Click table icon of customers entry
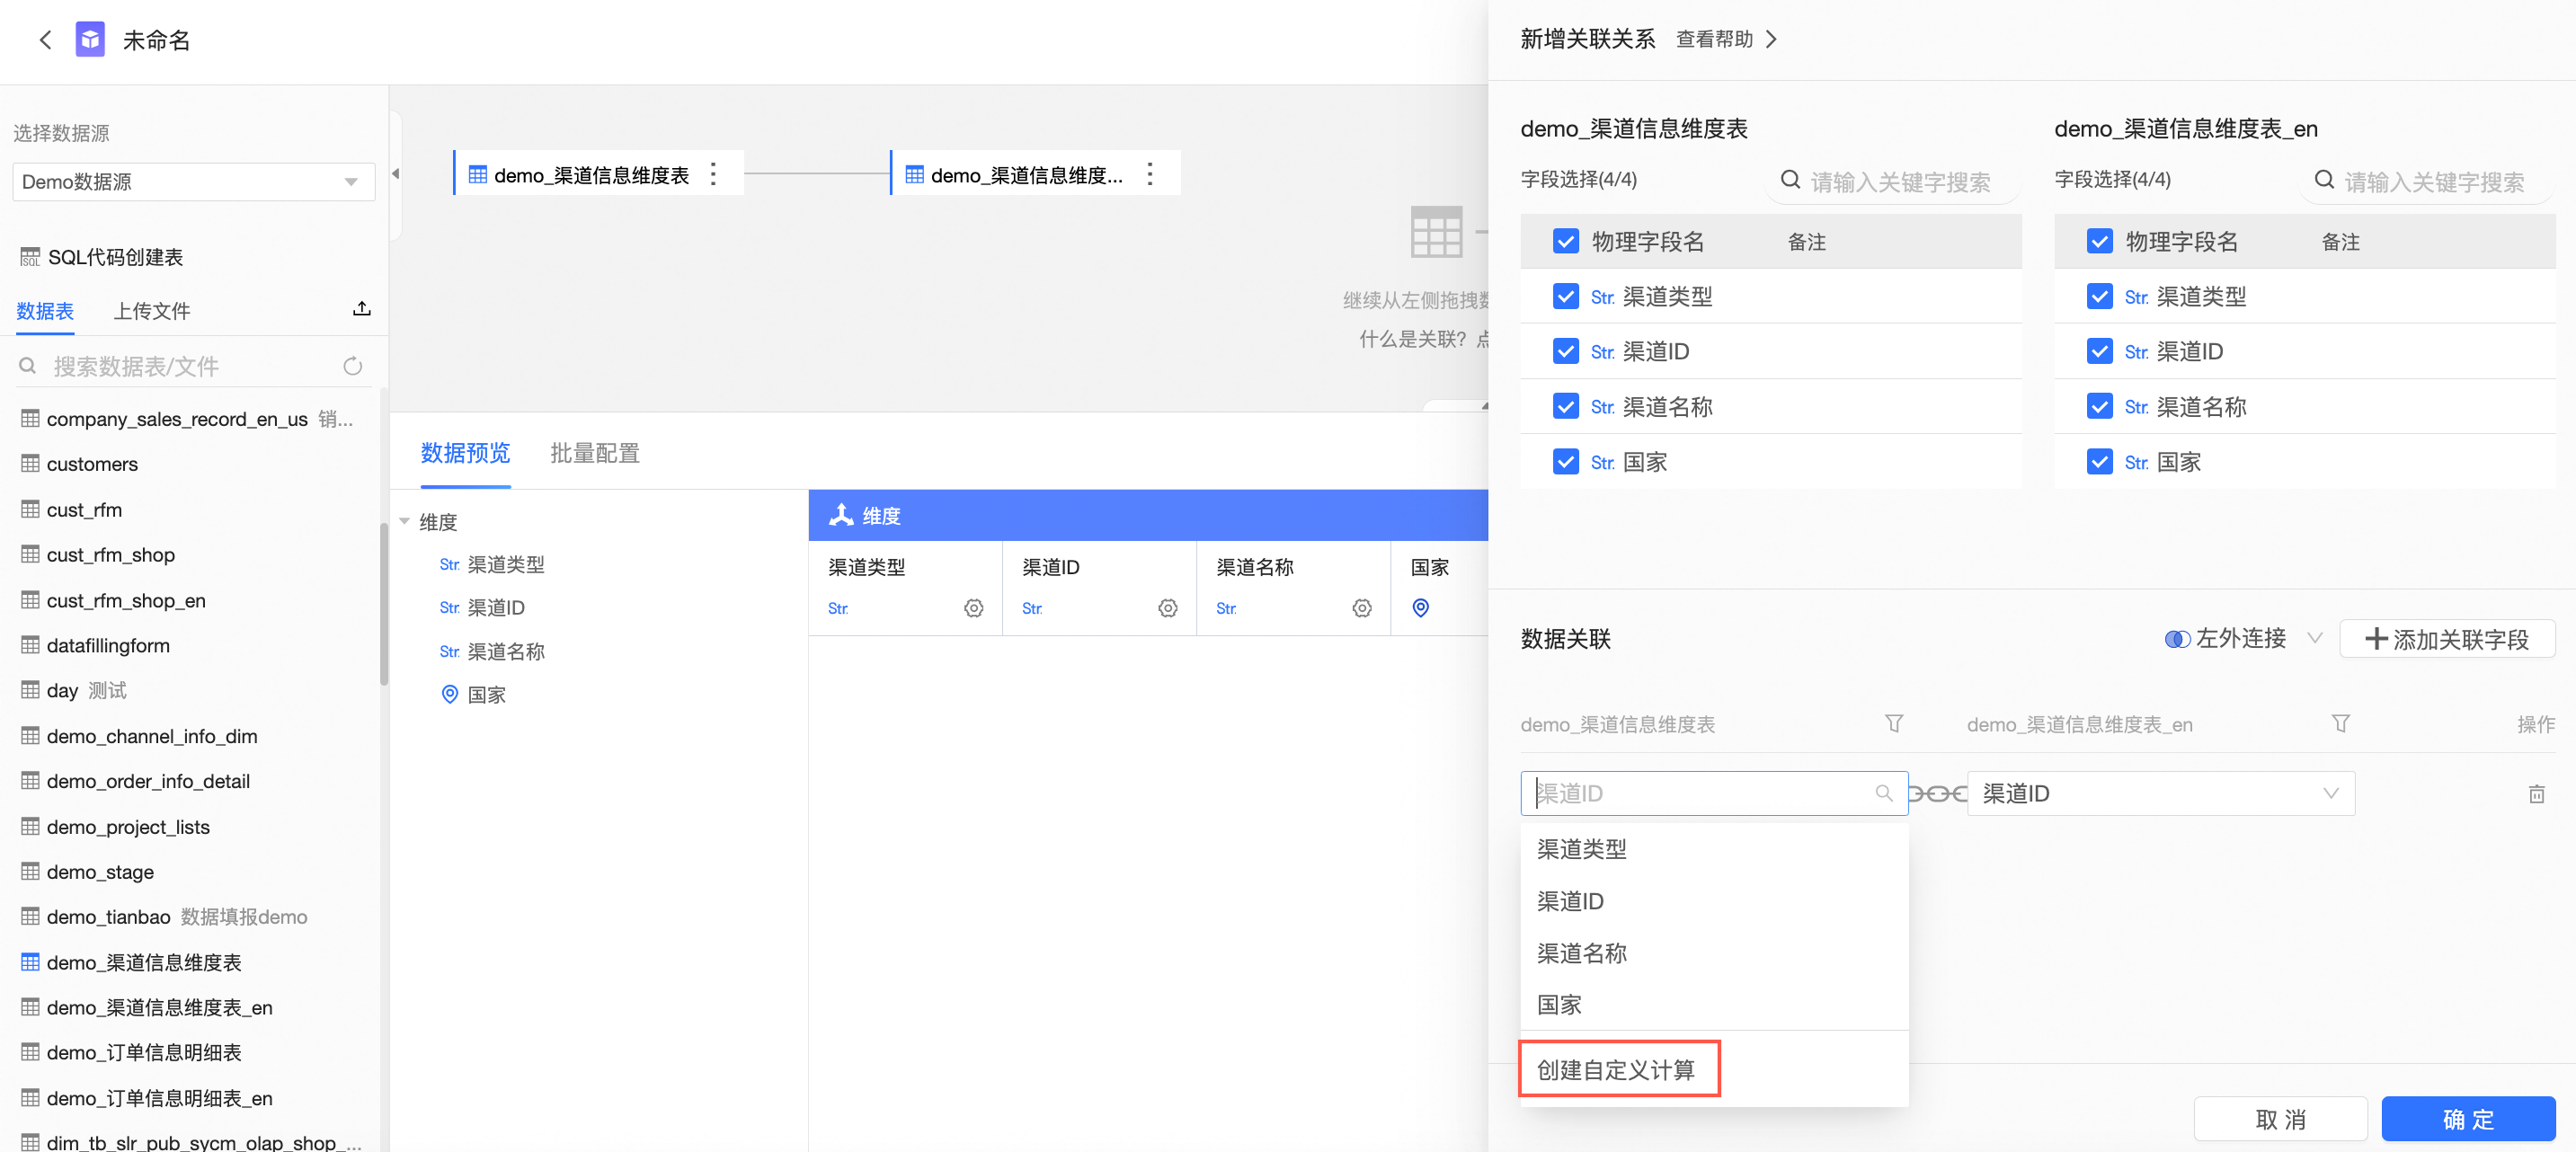The width and height of the screenshot is (2576, 1152). 31,464
